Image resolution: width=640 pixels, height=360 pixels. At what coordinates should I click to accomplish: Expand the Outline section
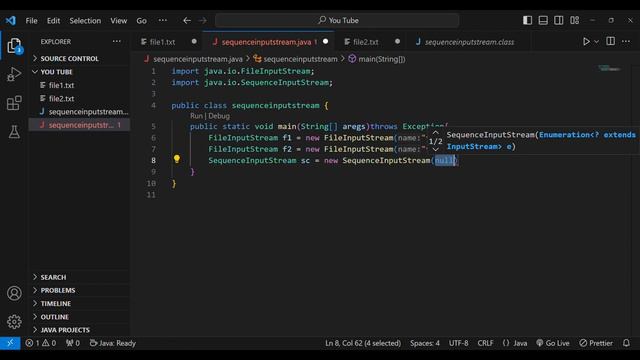(x=80, y=317)
